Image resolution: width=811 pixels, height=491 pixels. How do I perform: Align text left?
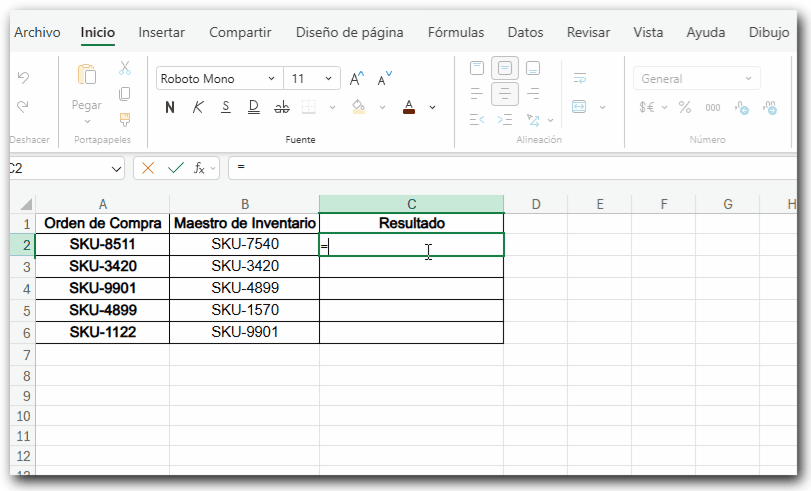pyautogui.click(x=476, y=94)
